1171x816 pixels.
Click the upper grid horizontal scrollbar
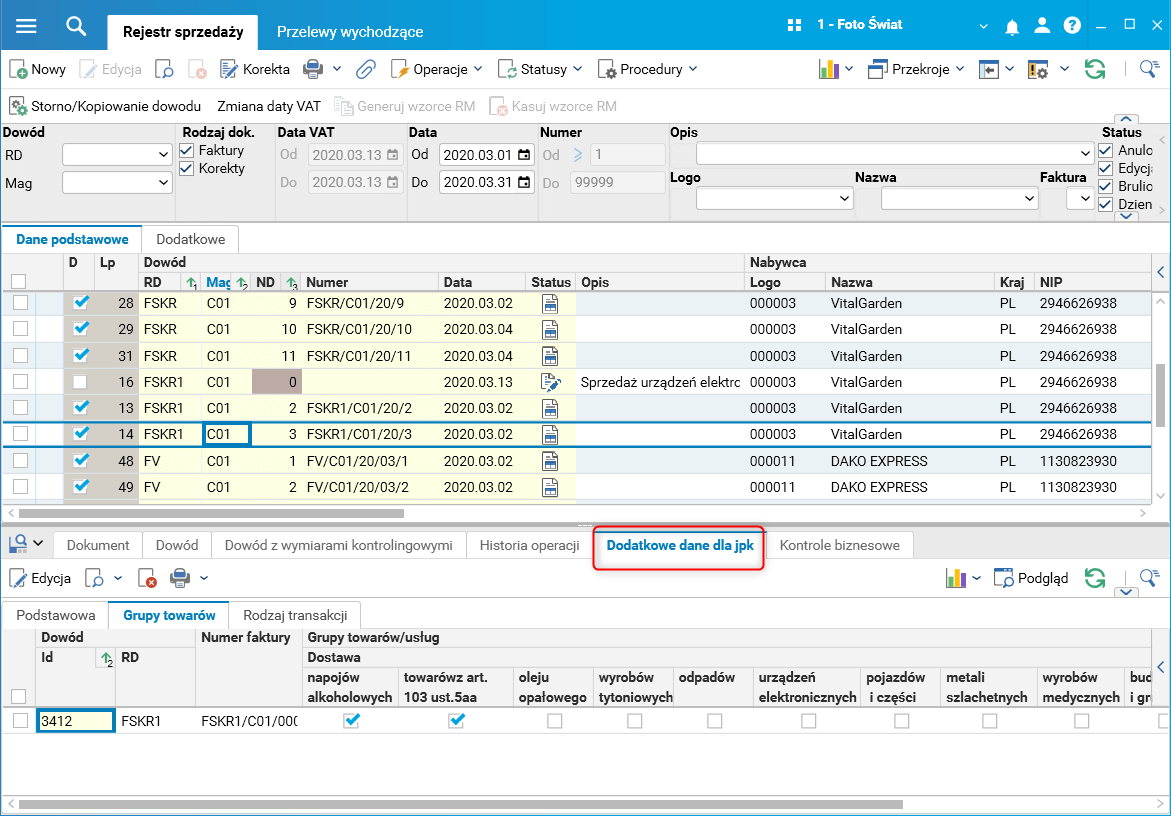[x=210, y=513]
